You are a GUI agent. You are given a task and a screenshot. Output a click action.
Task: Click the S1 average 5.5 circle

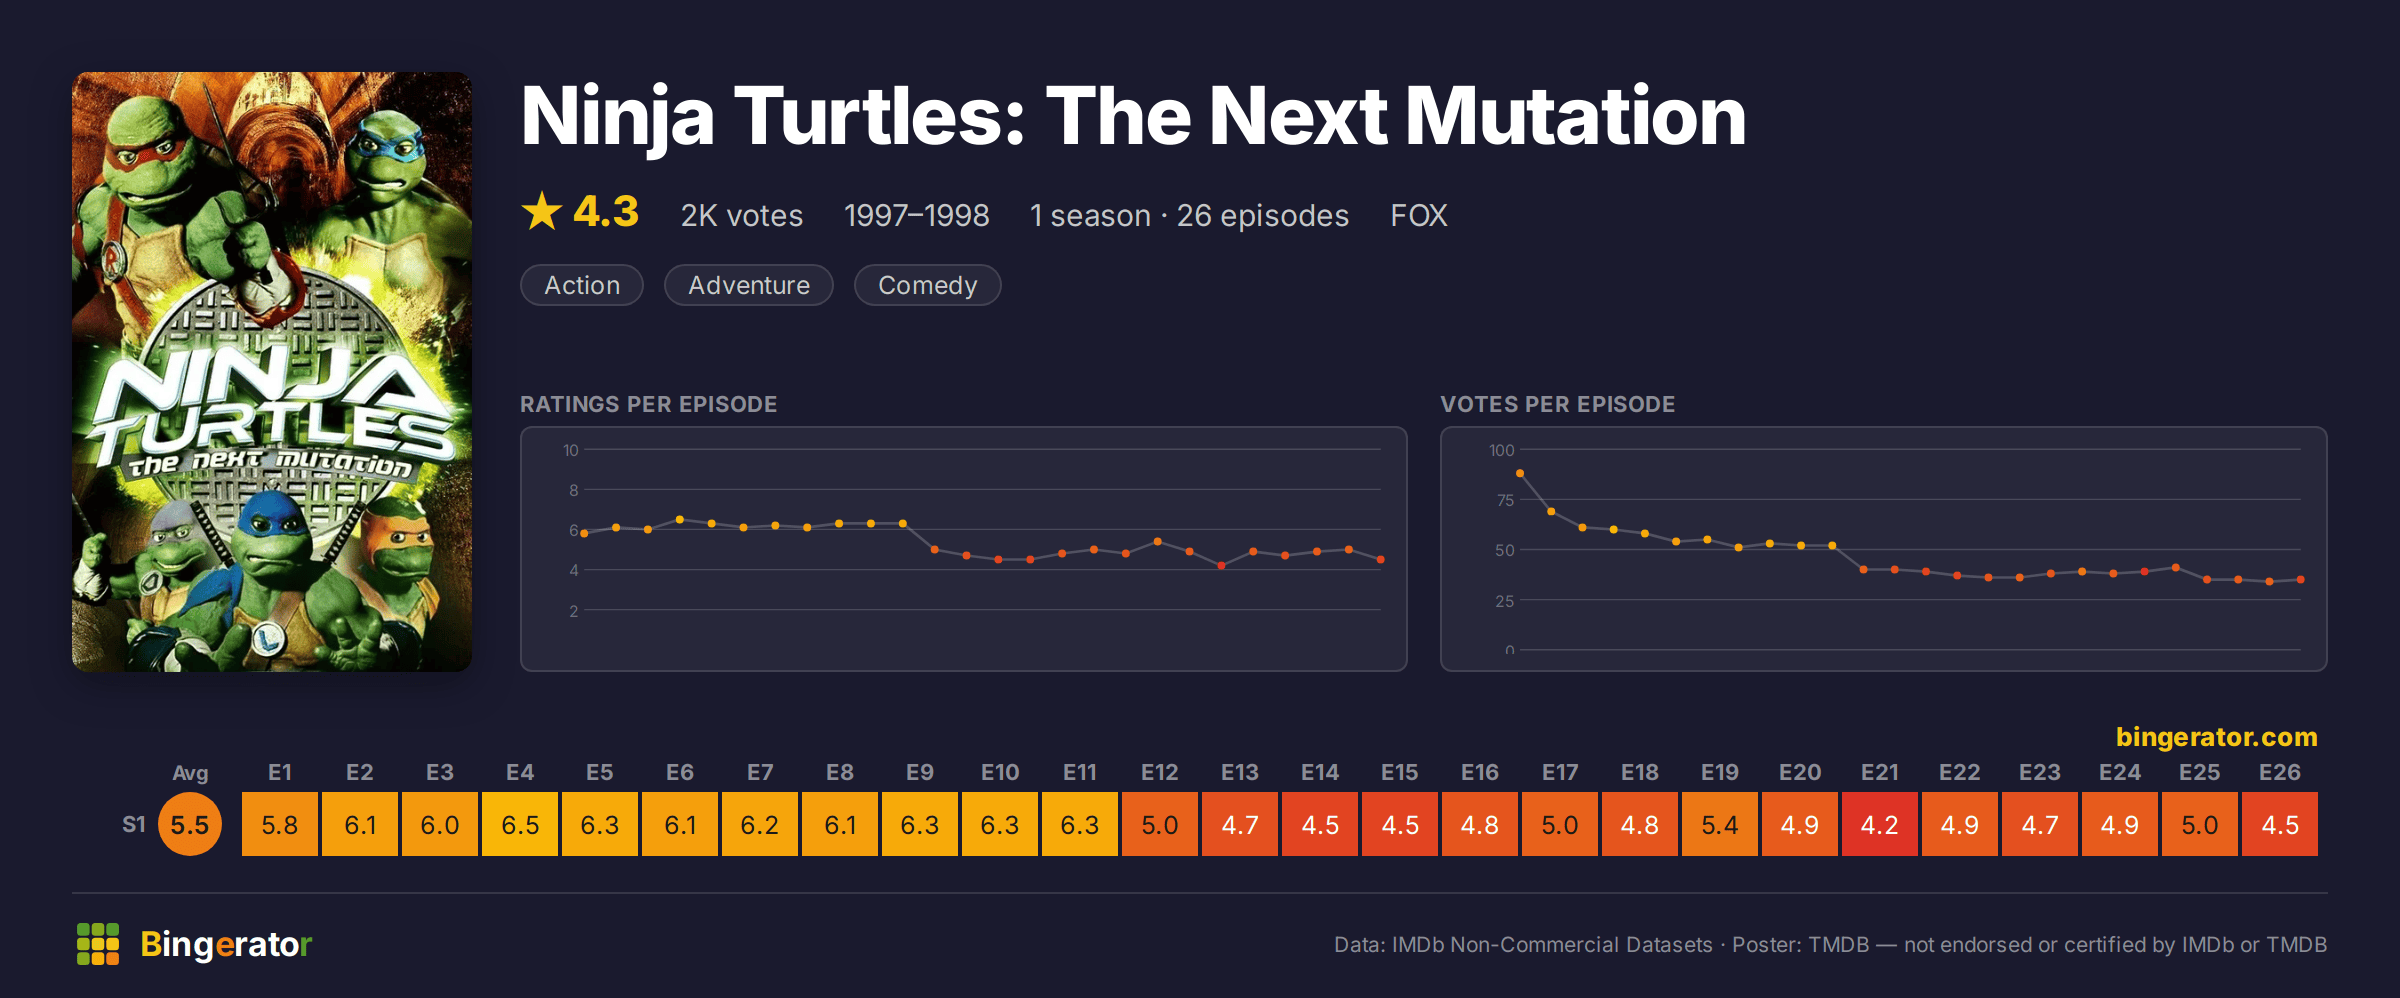[190, 824]
